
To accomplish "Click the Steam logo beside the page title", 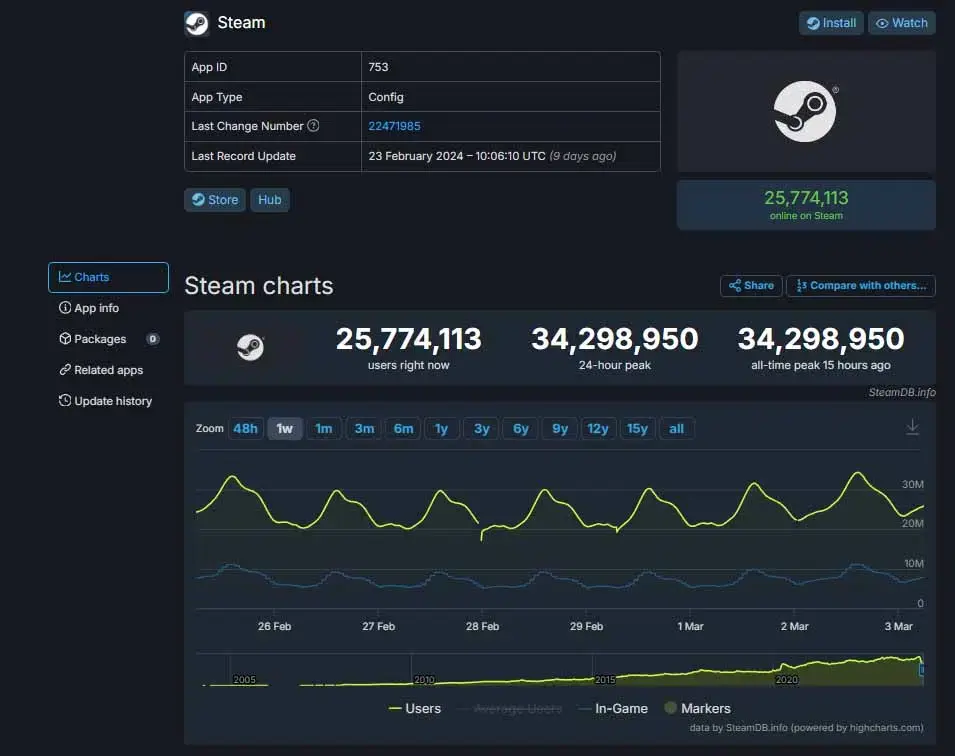I will click(197, 24).
